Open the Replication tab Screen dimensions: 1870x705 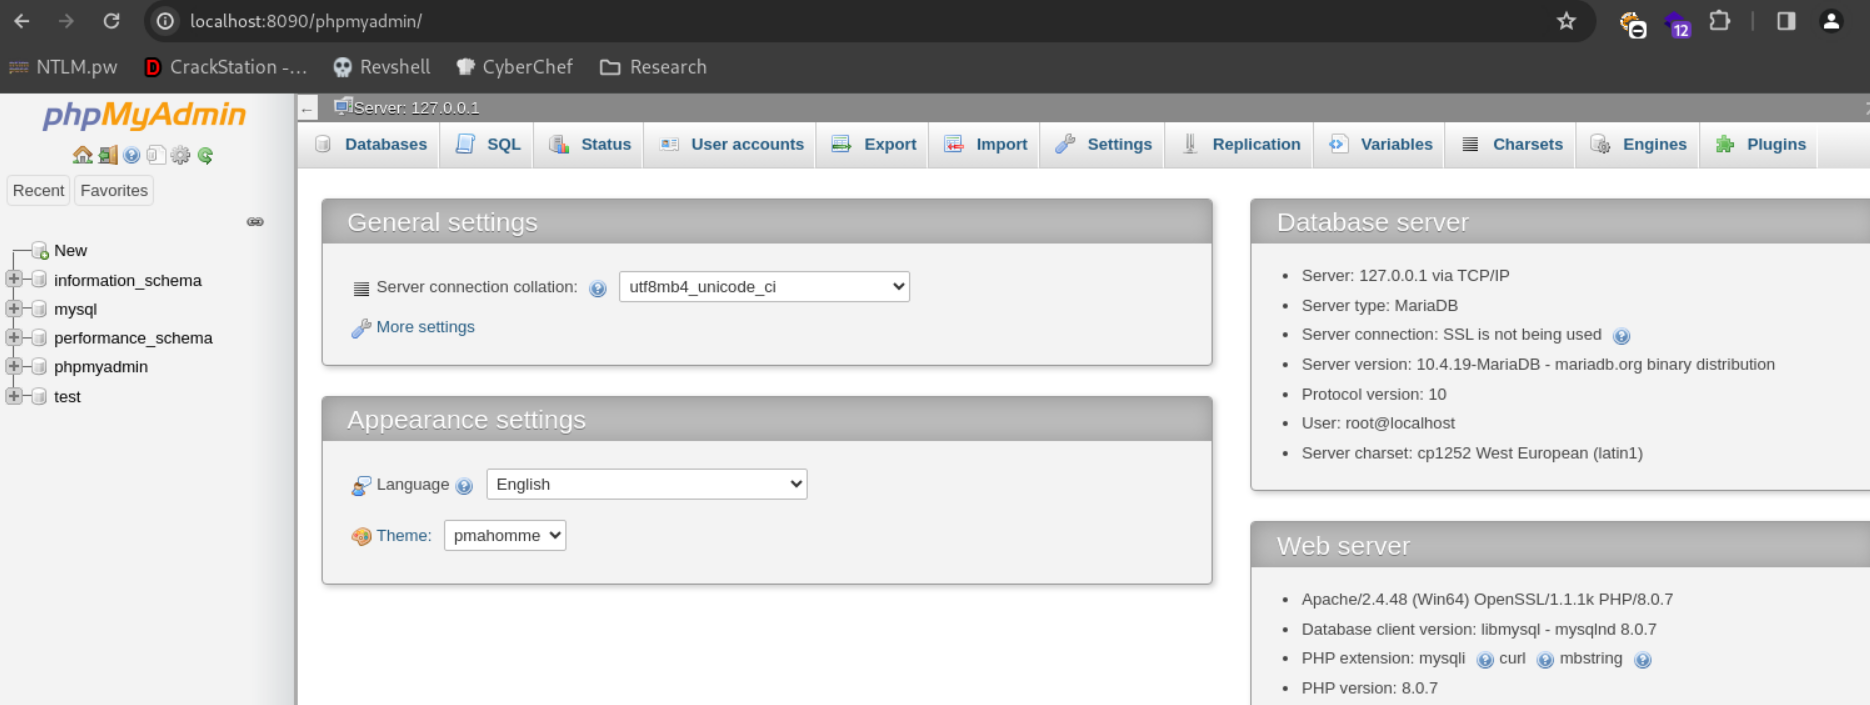[1240, 144]
